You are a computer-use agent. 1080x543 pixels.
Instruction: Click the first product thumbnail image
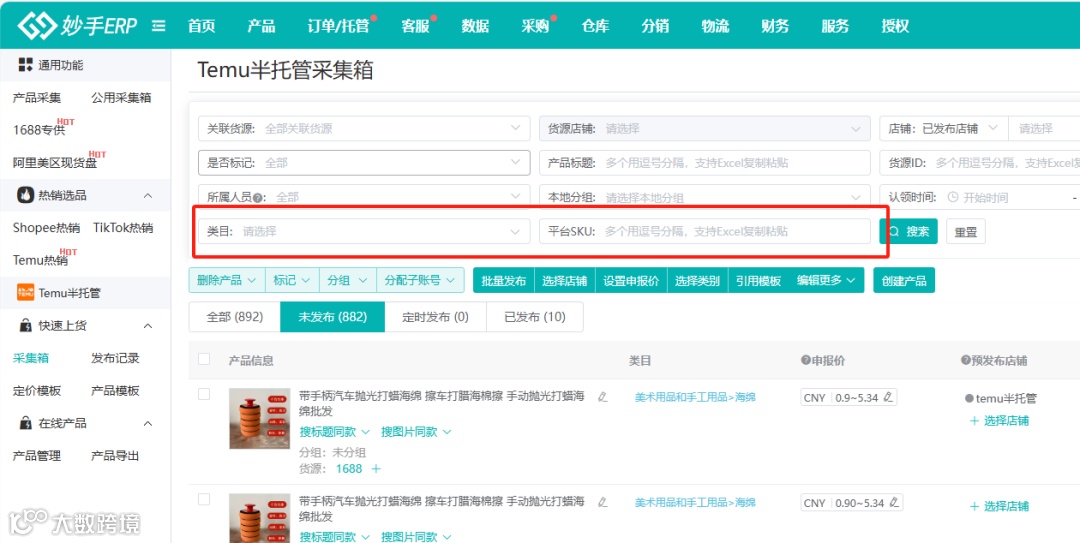pyautogui.click(x=260, y=419)
